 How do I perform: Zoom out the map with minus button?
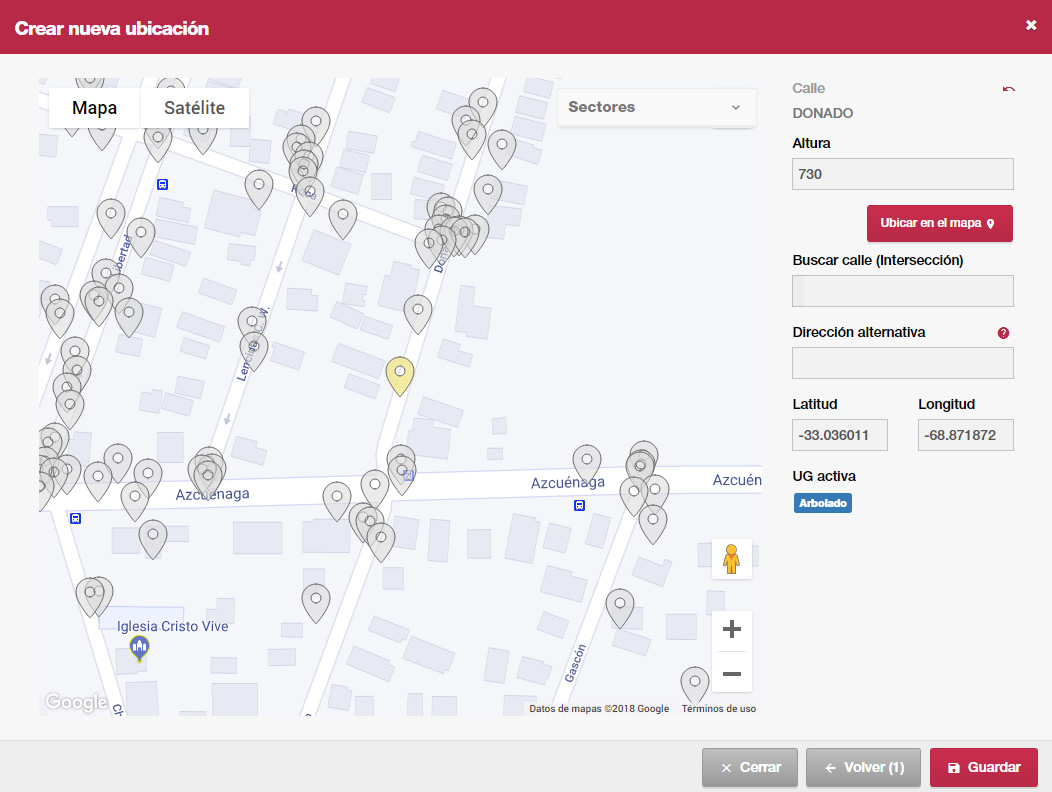click(731, 674)
